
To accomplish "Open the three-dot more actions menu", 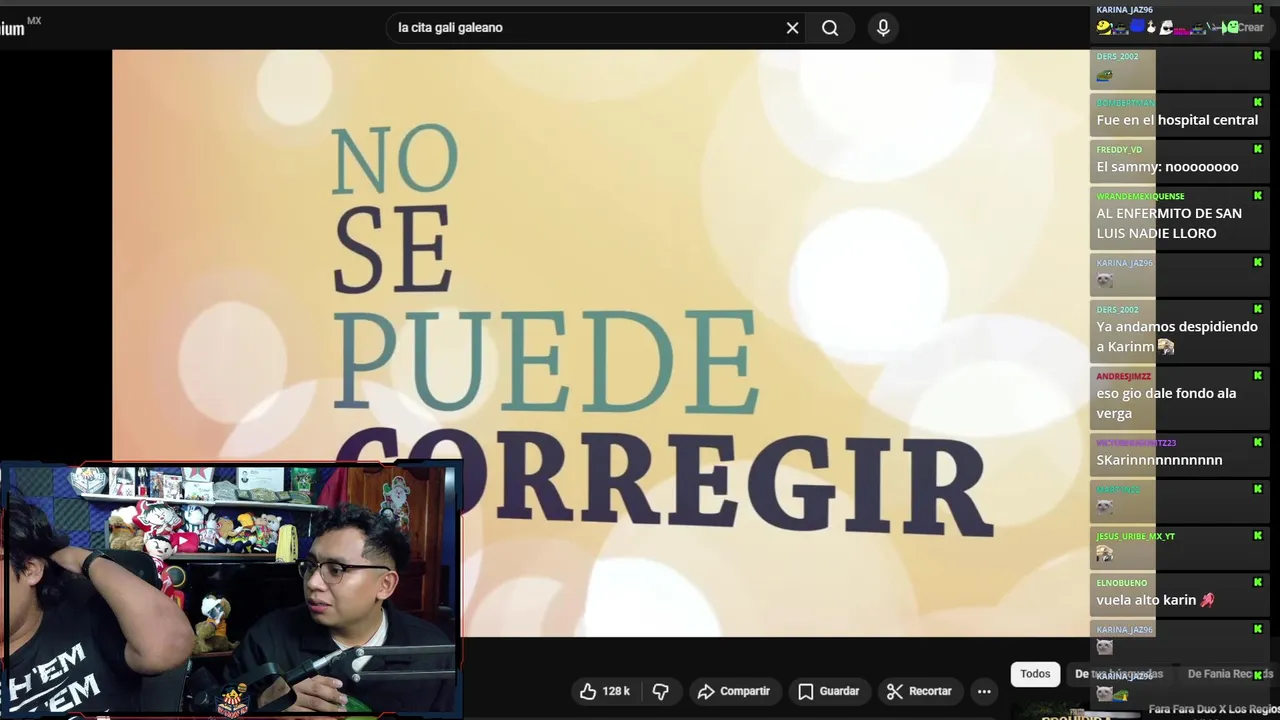I will 984,691.
